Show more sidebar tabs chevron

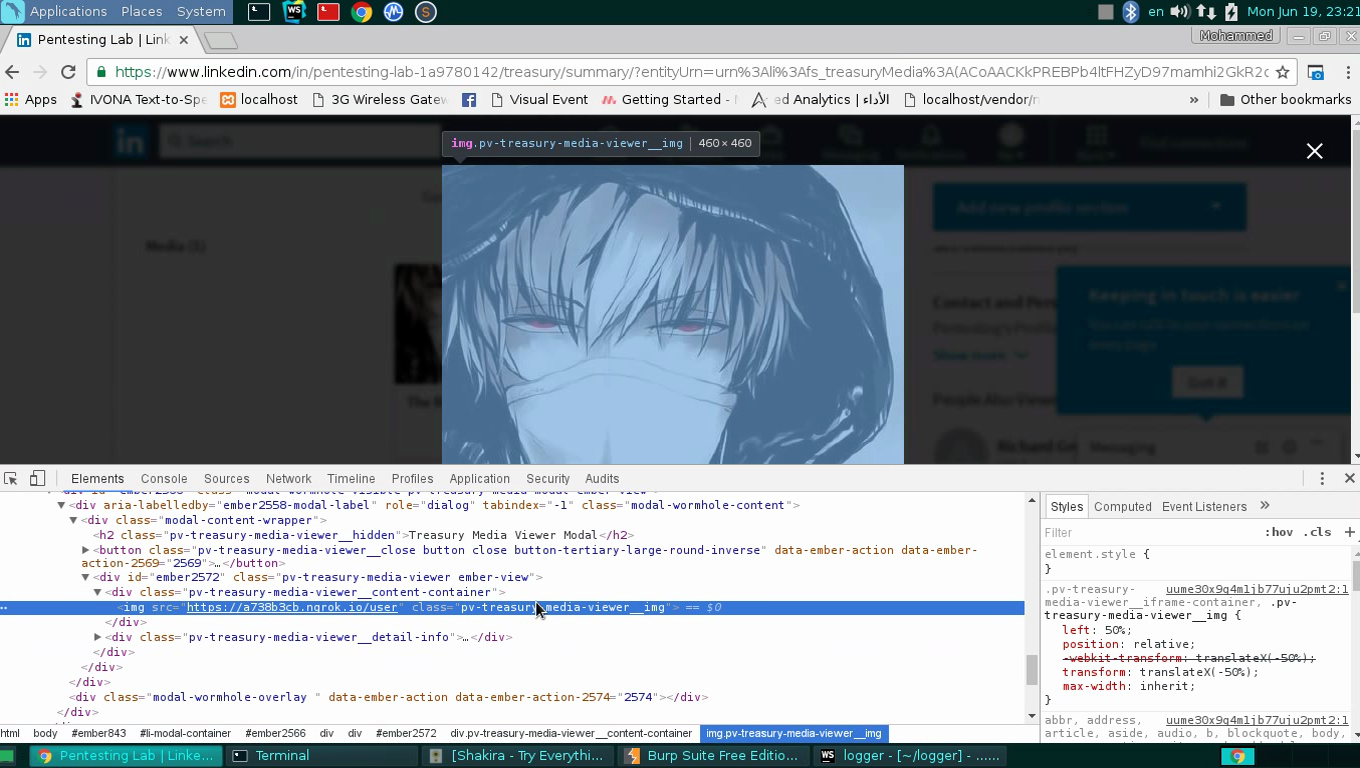click(1264, 506)
